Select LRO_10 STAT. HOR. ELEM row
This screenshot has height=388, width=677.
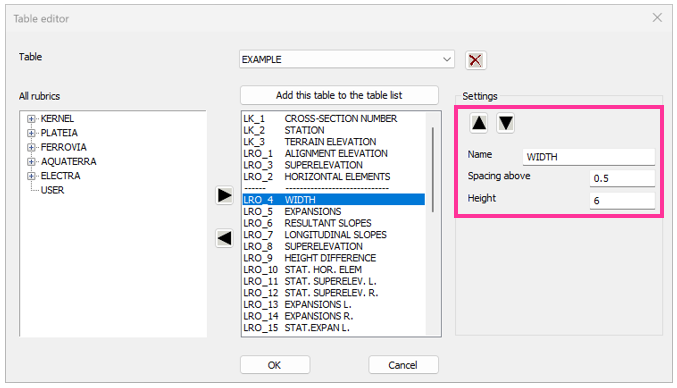333,270
